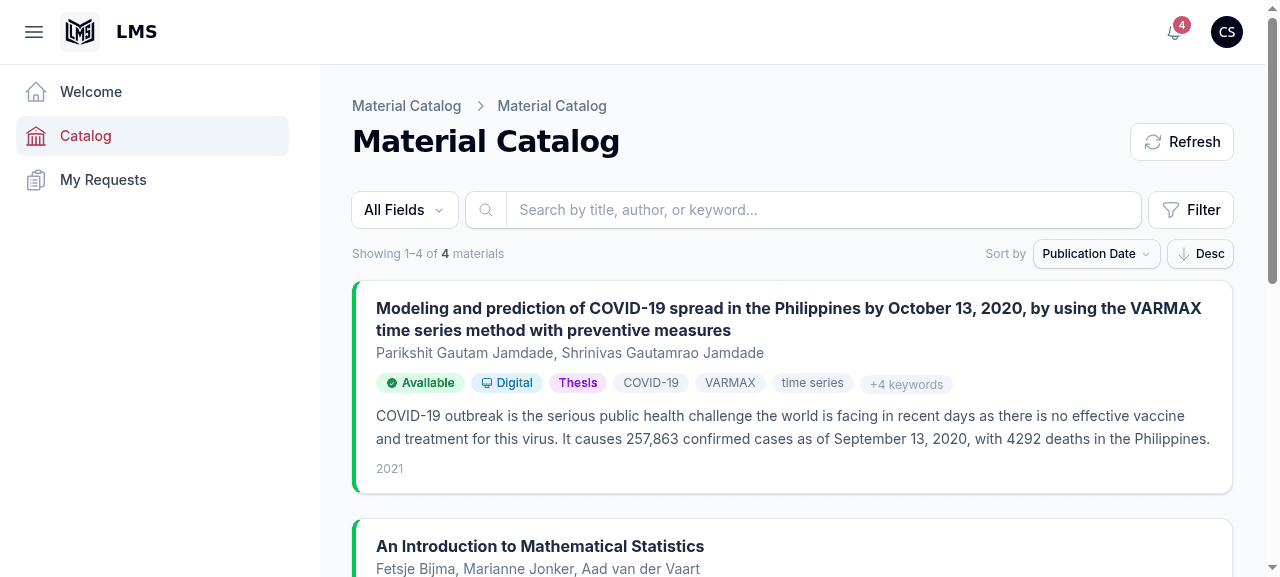The width and height of the screenshot is (1280, 577).
Task: Click the second Material Catalog breadcrumb
Action: 552,106
